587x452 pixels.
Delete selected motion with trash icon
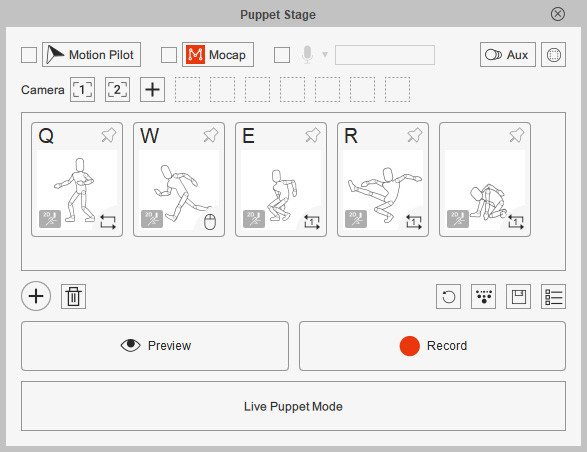click(73, 297)
